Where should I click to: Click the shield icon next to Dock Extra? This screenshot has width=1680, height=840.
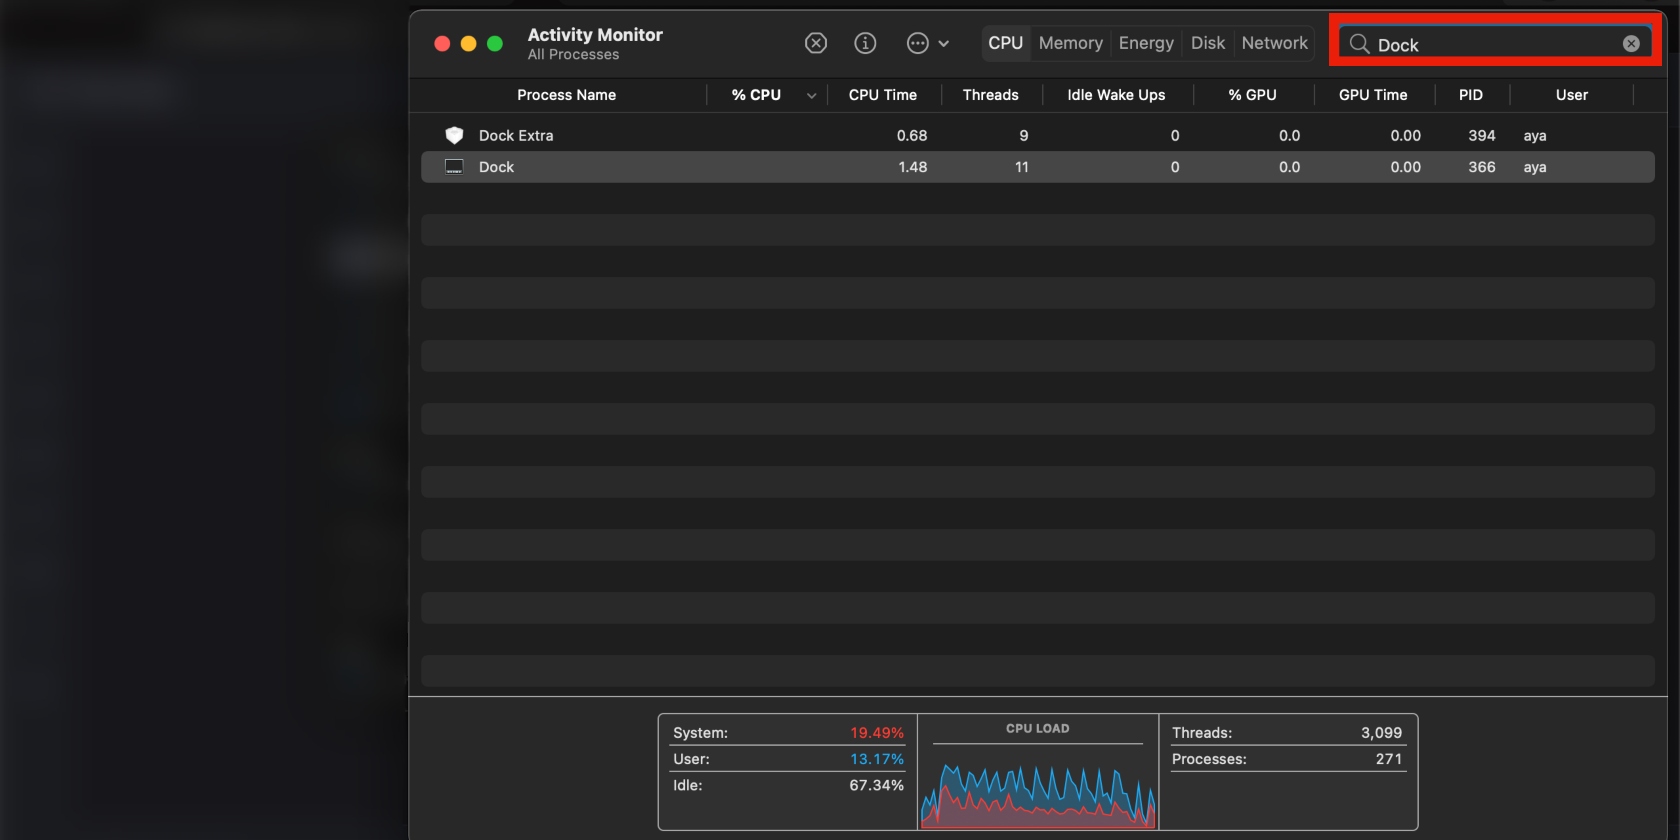click(454, 135)
